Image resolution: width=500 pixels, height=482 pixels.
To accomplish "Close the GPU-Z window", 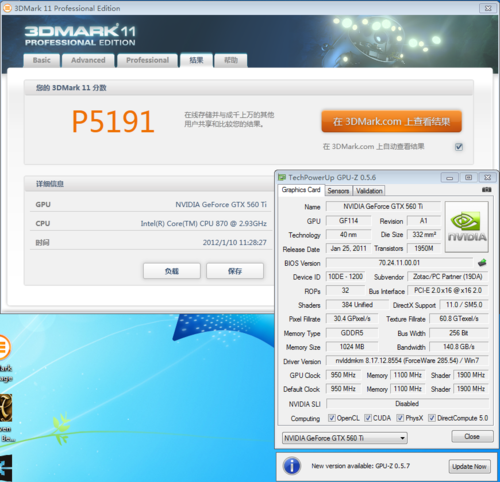I will (487, 177).
